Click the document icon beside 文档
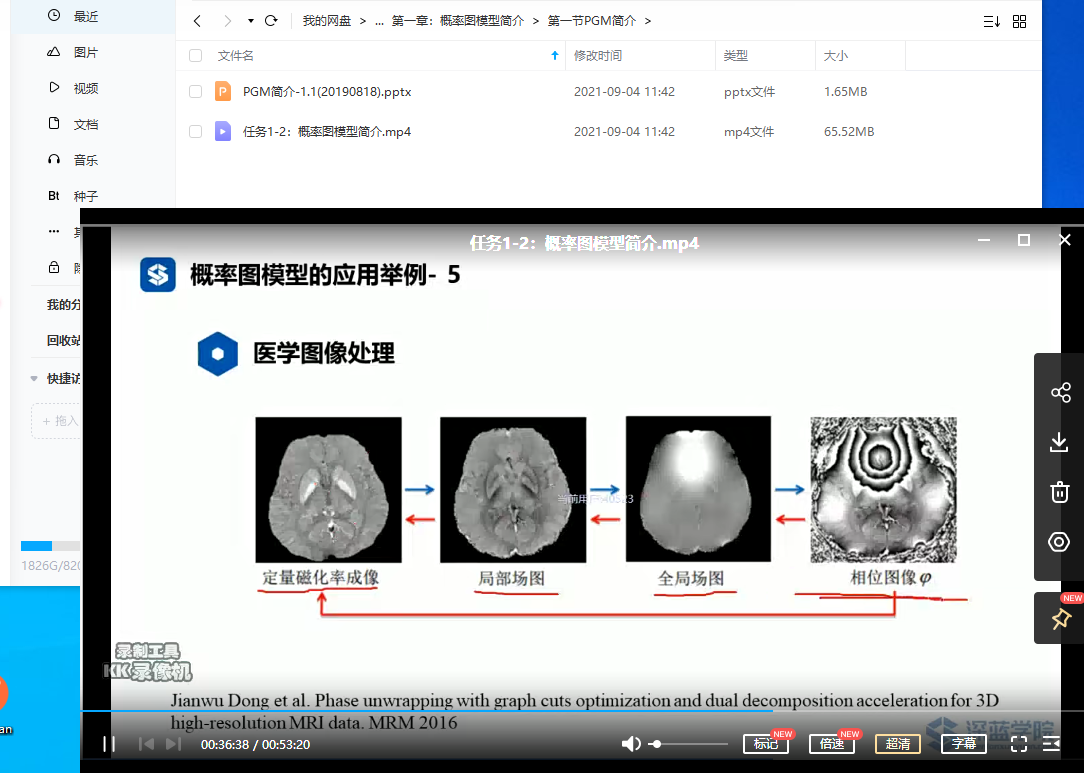This screenshot has height=773, width=1084. (x=54, y=123)
